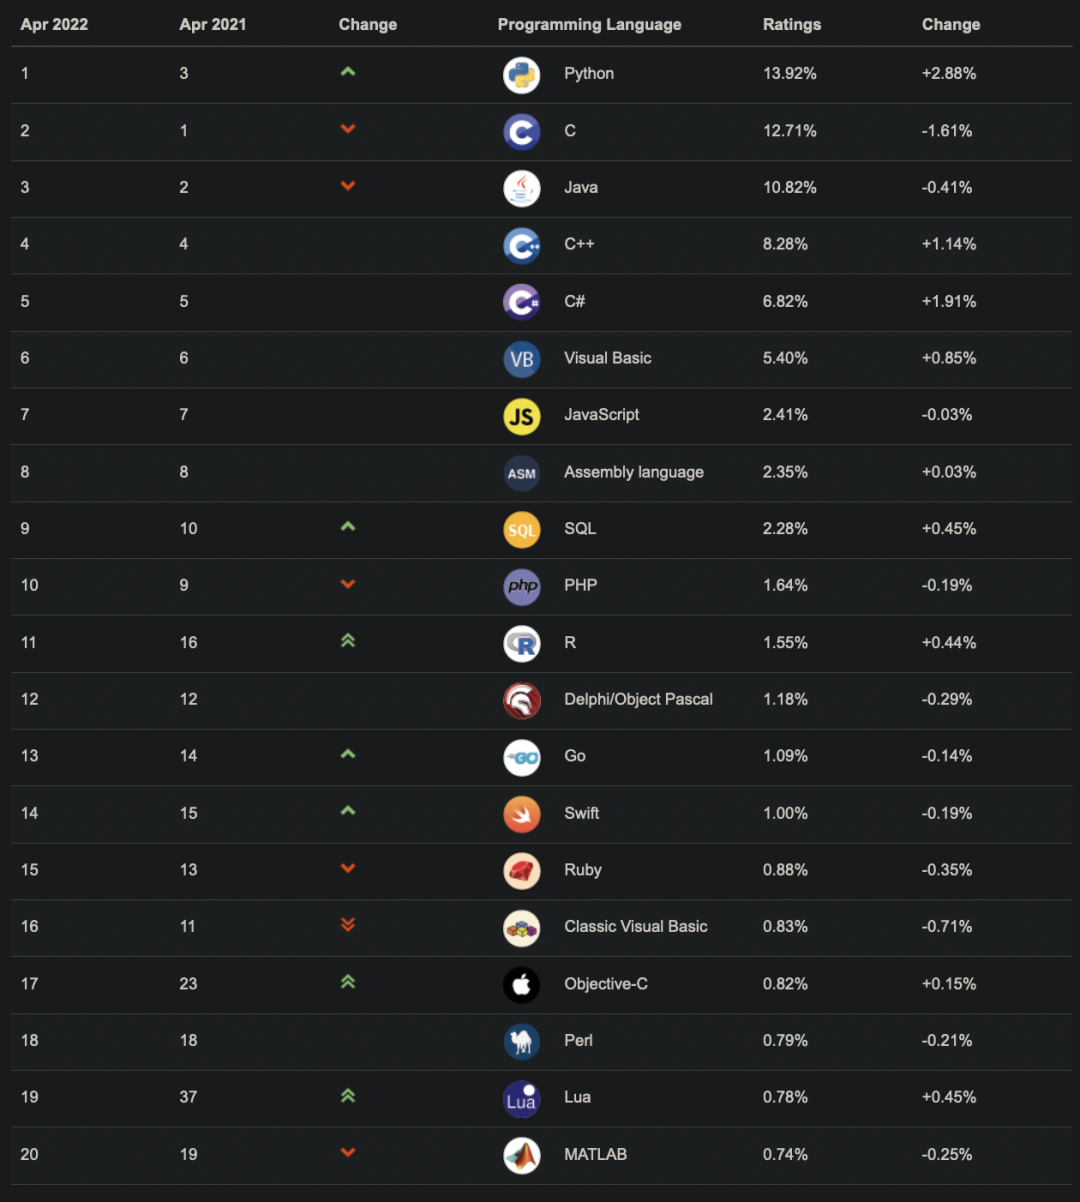Click double red arrow for Classic Visual Basic
The image size is (1080, 1202).
[348, 925]
